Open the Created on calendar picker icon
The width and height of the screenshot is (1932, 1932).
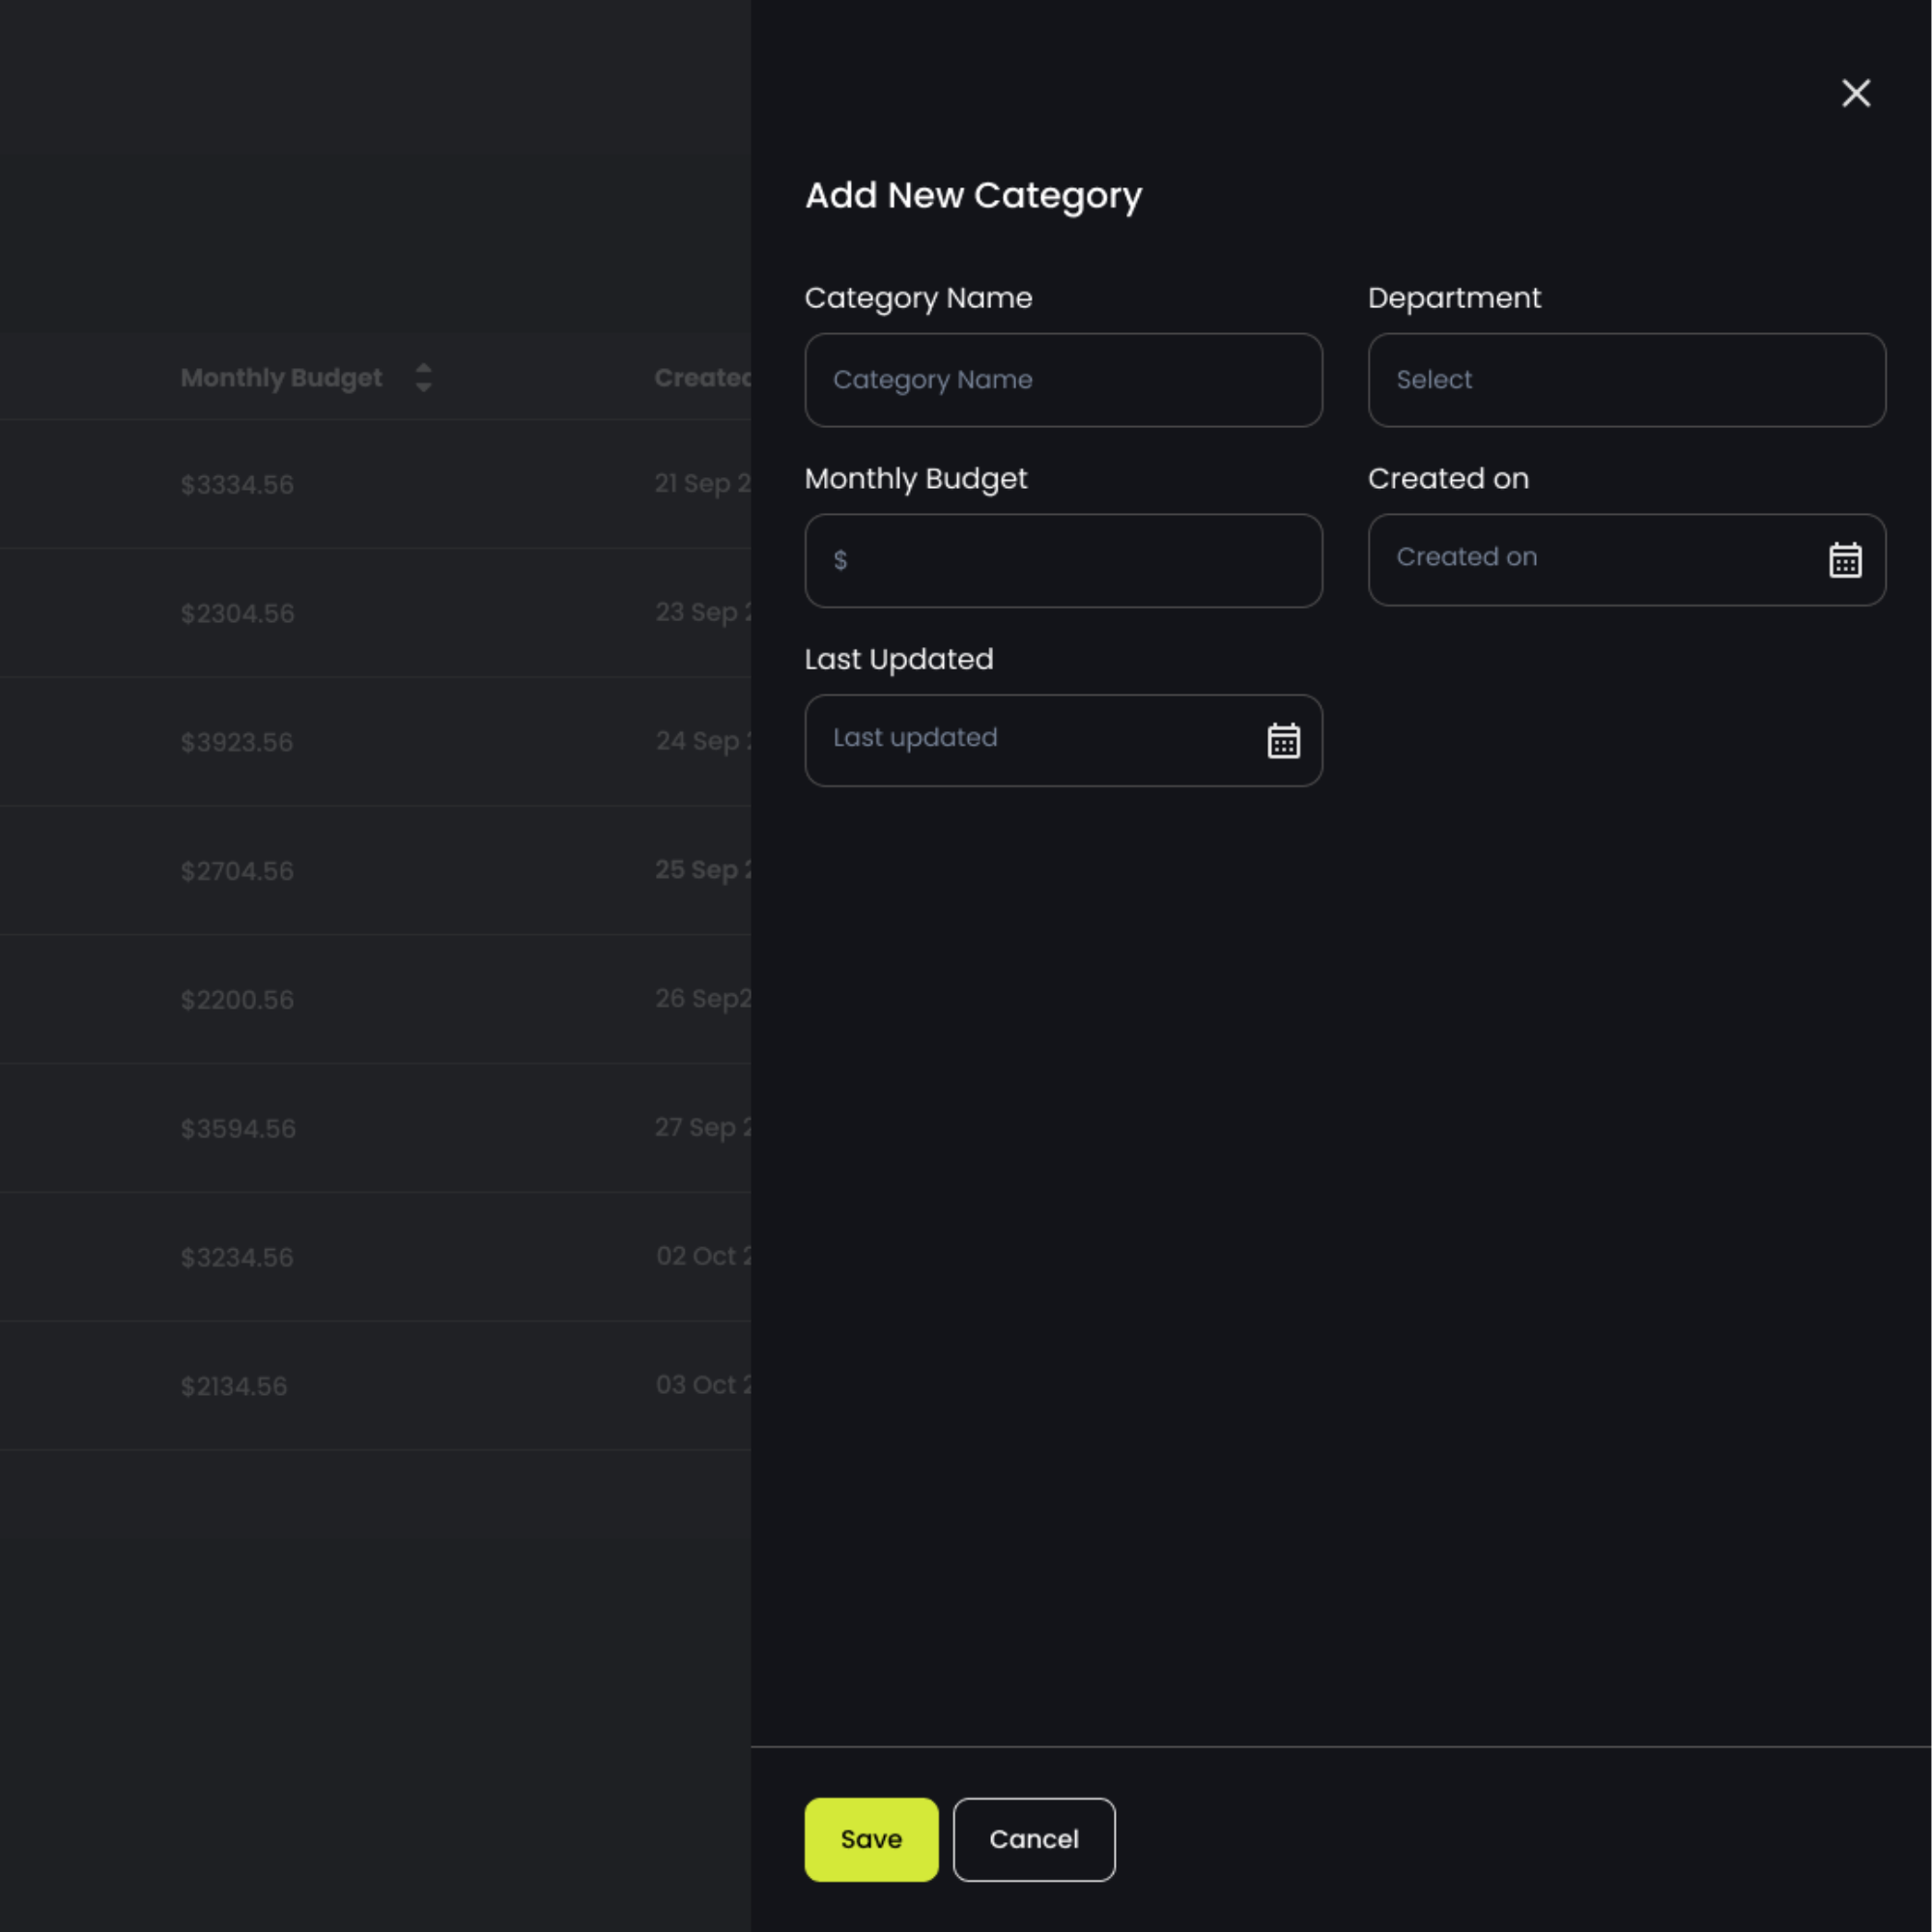pyautogui.click(x=1845, y=560)
